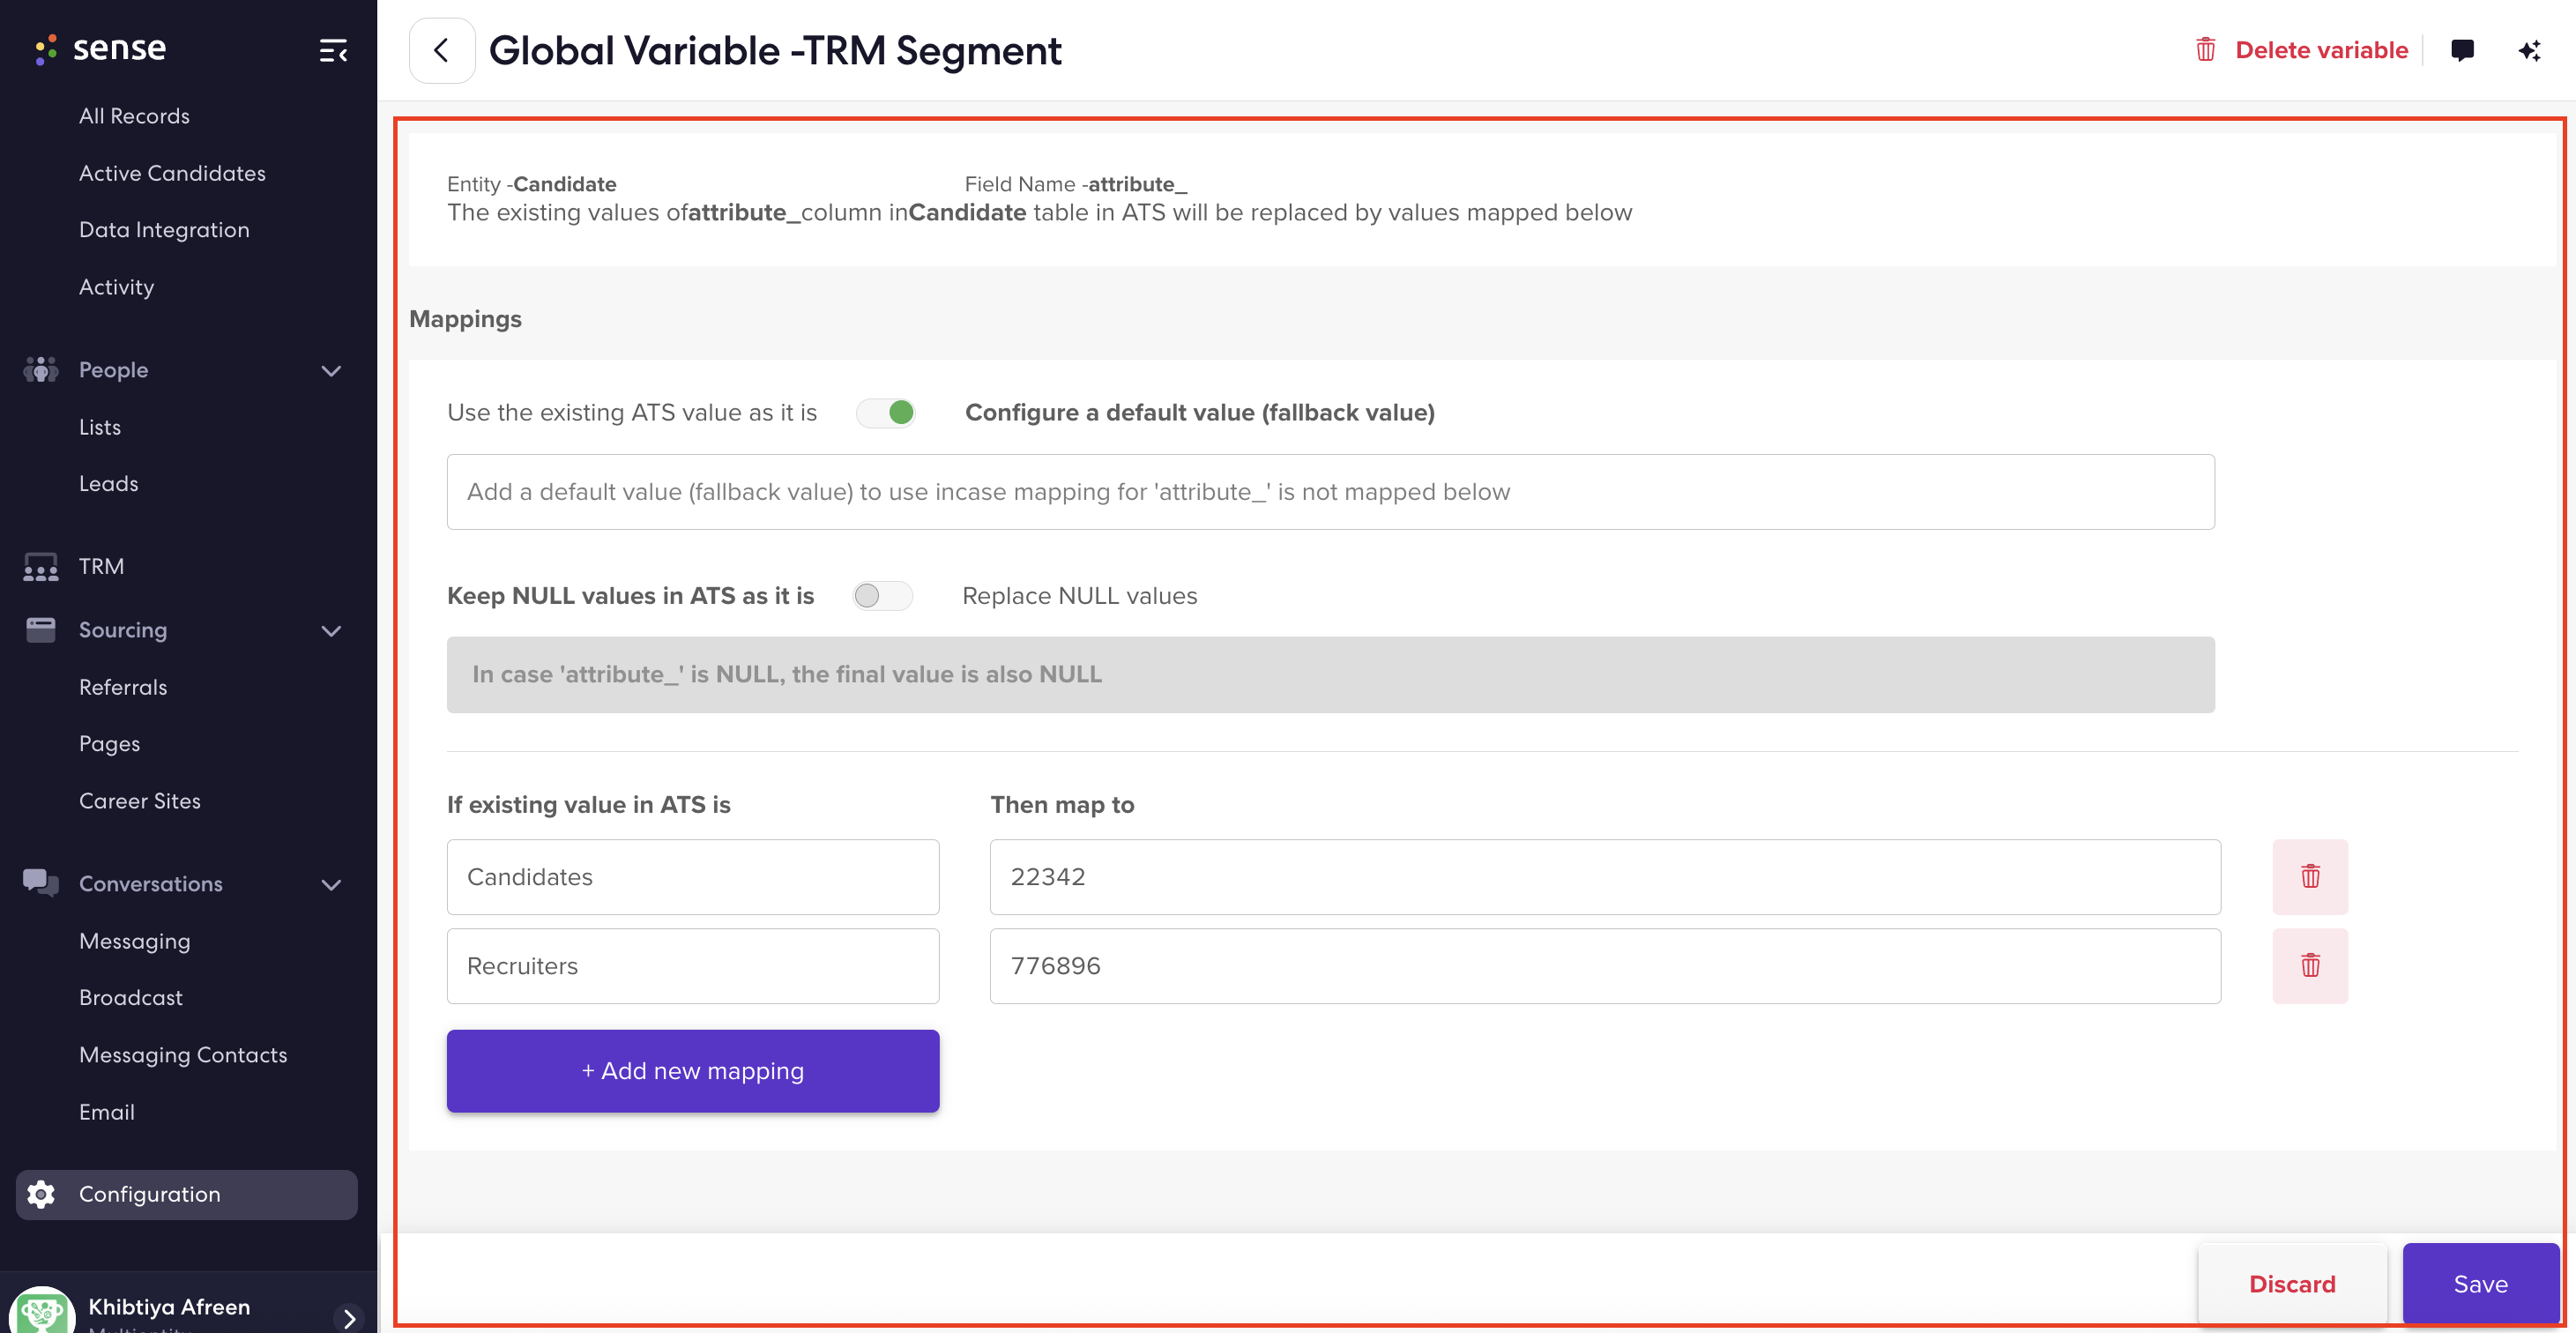Open TRM from the sidebar
Viewport: 2576px width, 1333px height.
point(101,566)
